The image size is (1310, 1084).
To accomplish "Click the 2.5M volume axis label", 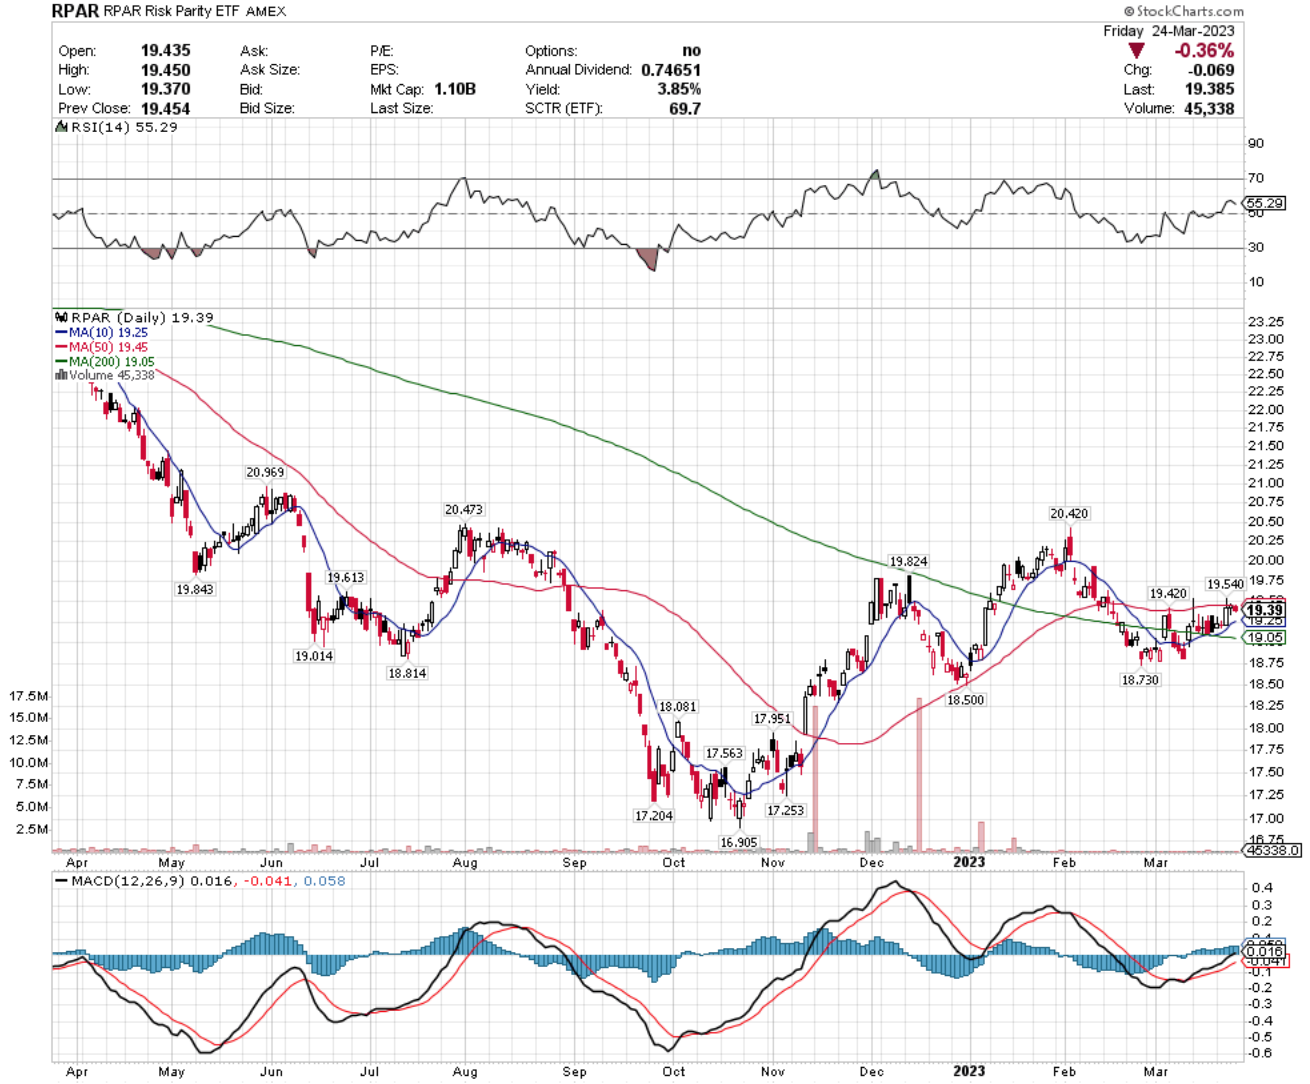I will [x=32, y=829].
